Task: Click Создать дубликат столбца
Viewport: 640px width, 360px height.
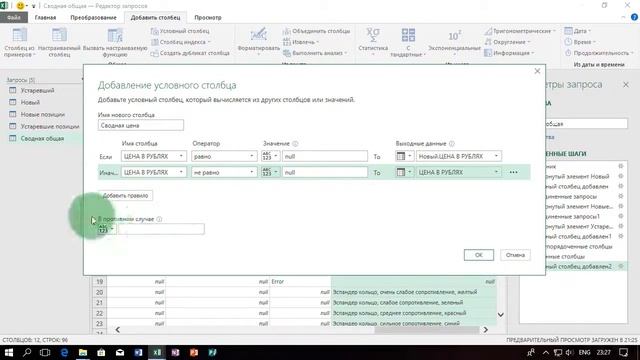Action: (190, 53)
